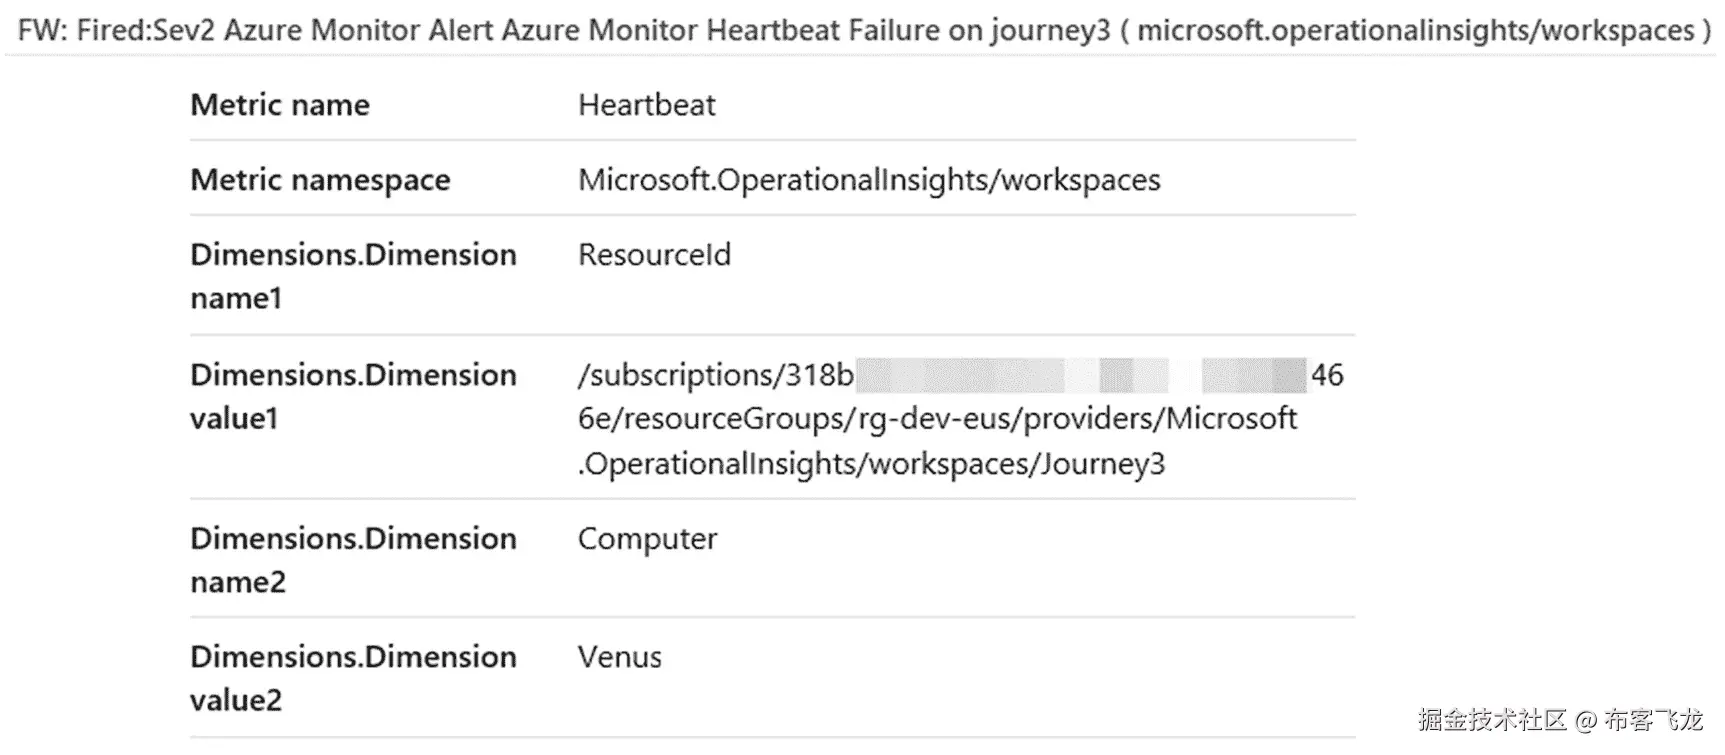Click "Sev2" in the subject line
This screenshot has width=1725, height=755.
tap(185, 30)
